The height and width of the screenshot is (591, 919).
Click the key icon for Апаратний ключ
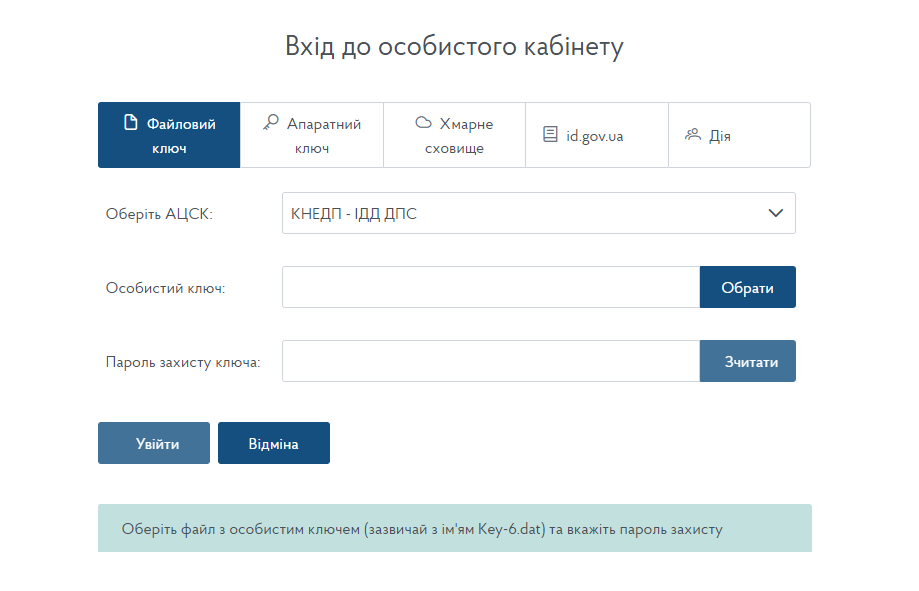pos(270,123)
